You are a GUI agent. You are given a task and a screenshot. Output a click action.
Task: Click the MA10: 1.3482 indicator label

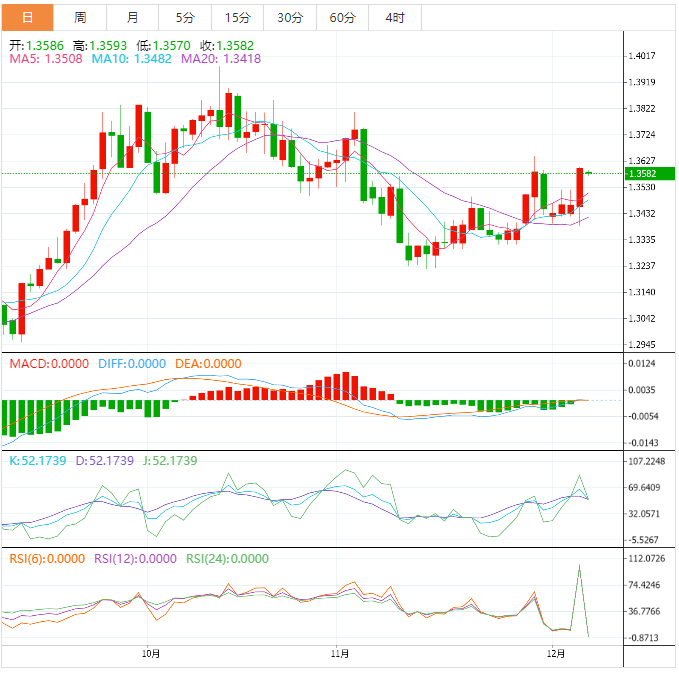coord(132,59)
